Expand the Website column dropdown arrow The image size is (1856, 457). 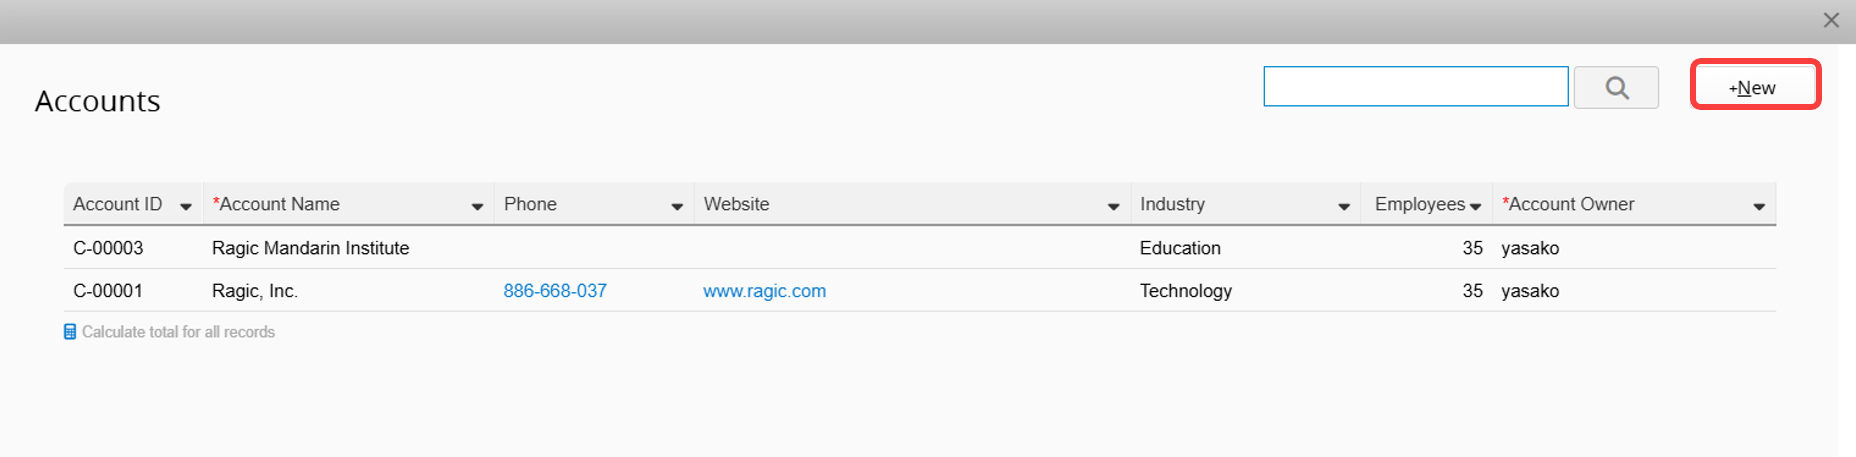(x=1113, y=206)
